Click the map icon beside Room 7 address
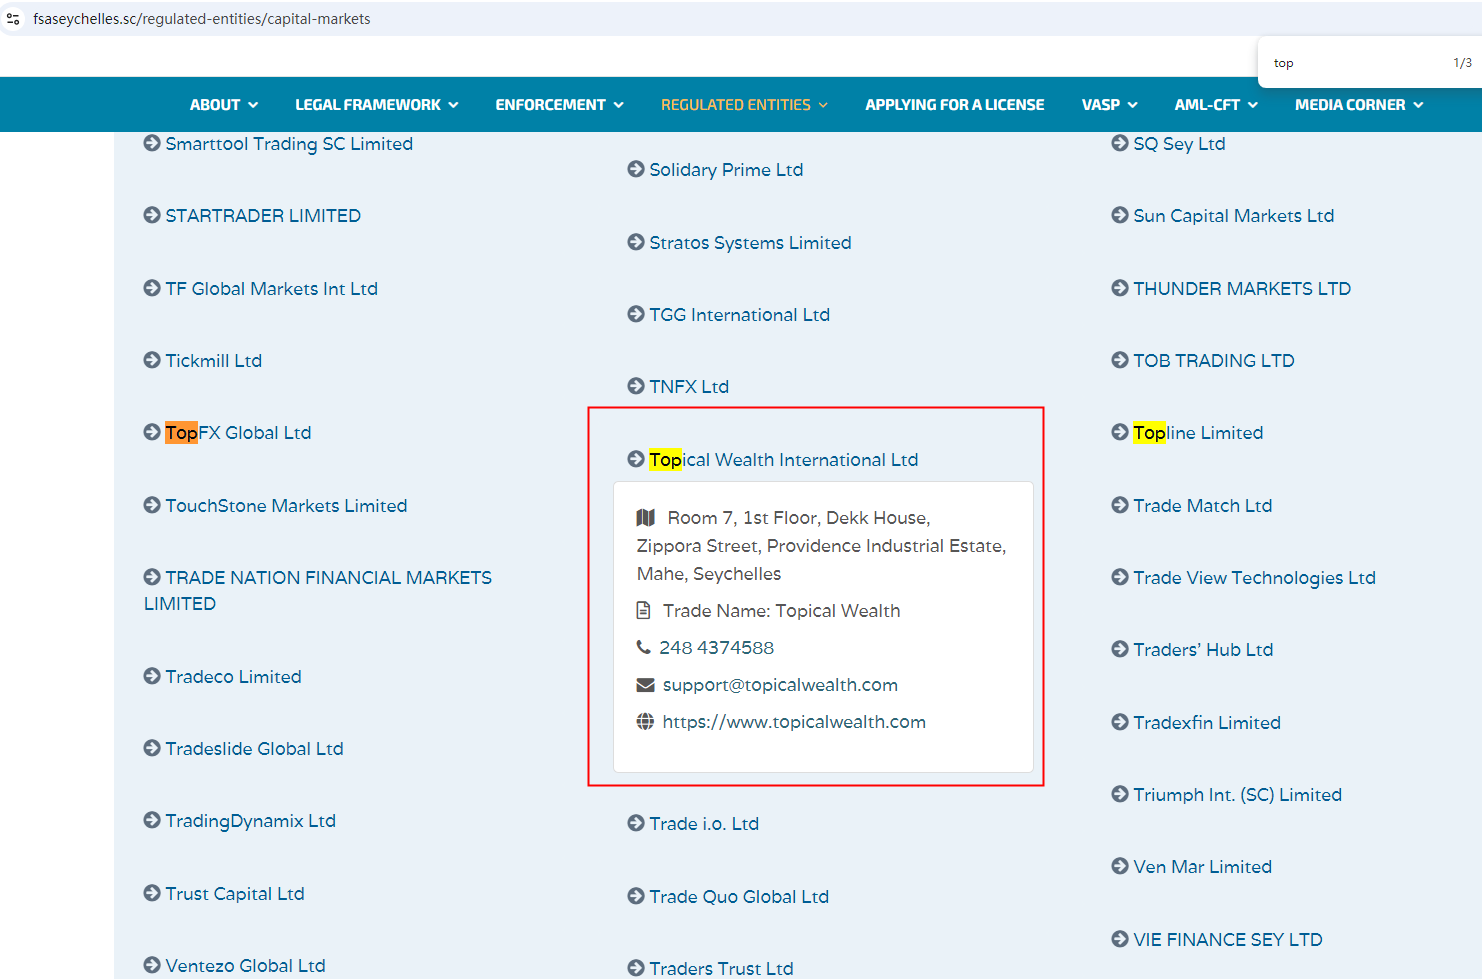The height and width of the screenshot is (979, 1482). [646, 518]
